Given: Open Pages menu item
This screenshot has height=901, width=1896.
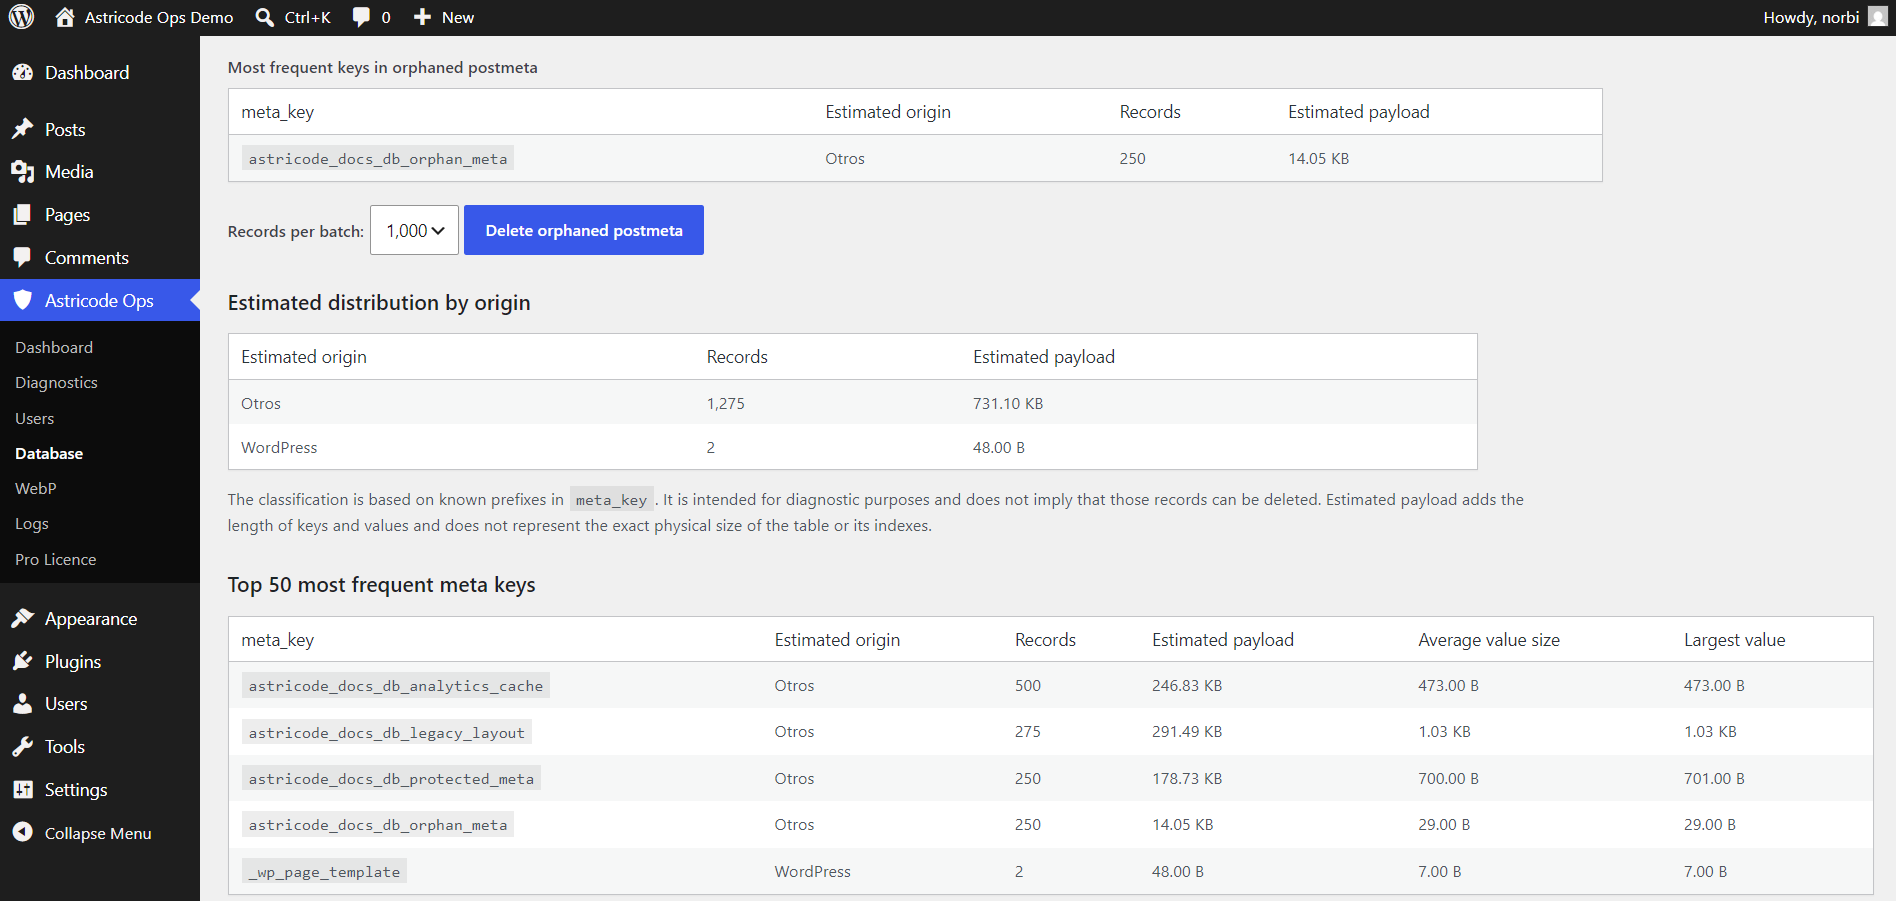Looking at the screenshot, I should (67, 215).
